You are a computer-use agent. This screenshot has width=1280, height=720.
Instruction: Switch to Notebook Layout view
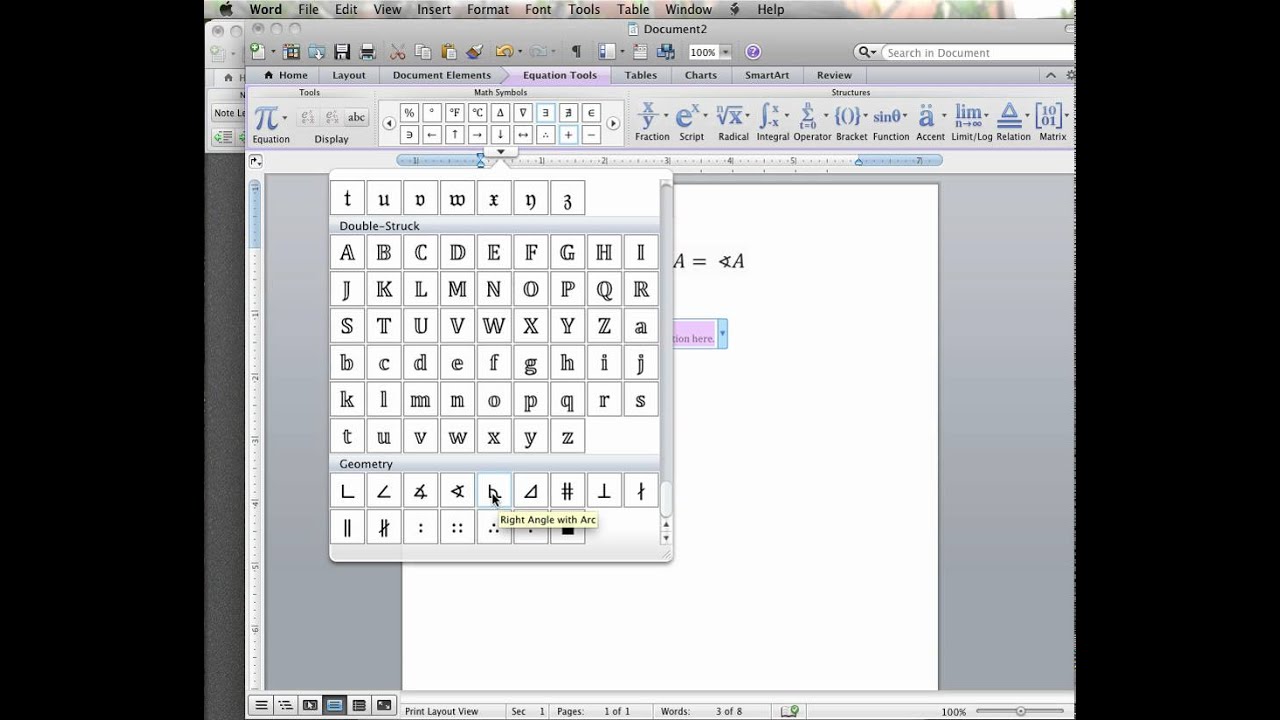[359, 705]
